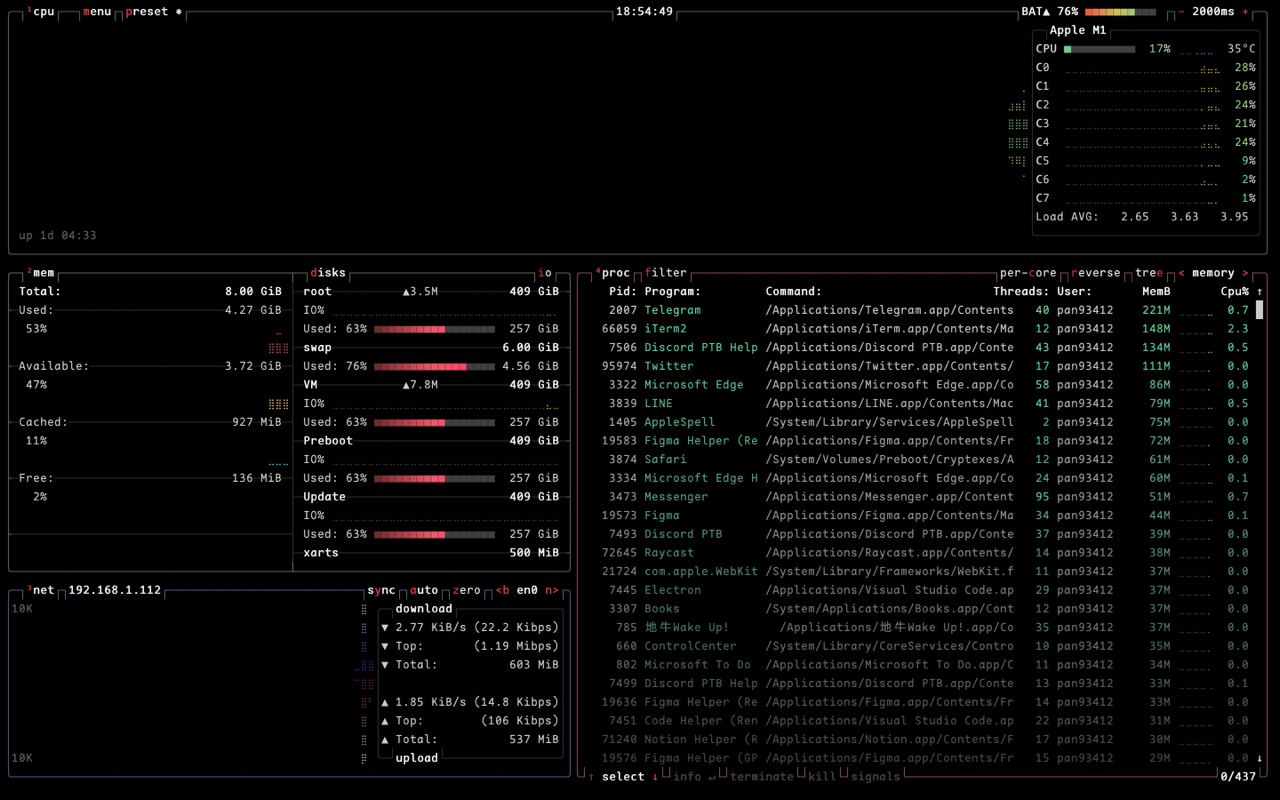The height and width of the screenshot is (800, 1280).
Task: Toggle sync in the net box
Action: tap(381, 590)
